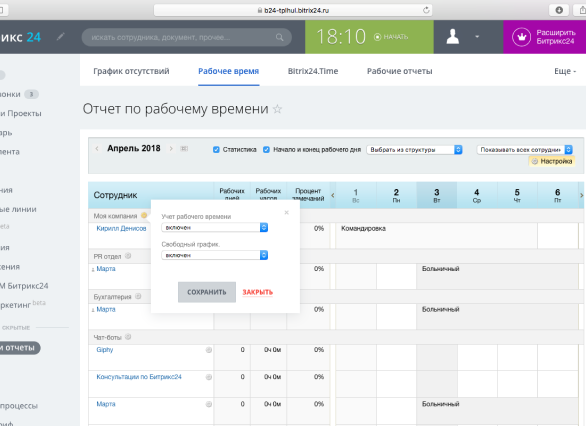The image size is (586, 426).
Task: Click НАЧАТЬ to start workday timer
Action: click(x=391, y=37)
